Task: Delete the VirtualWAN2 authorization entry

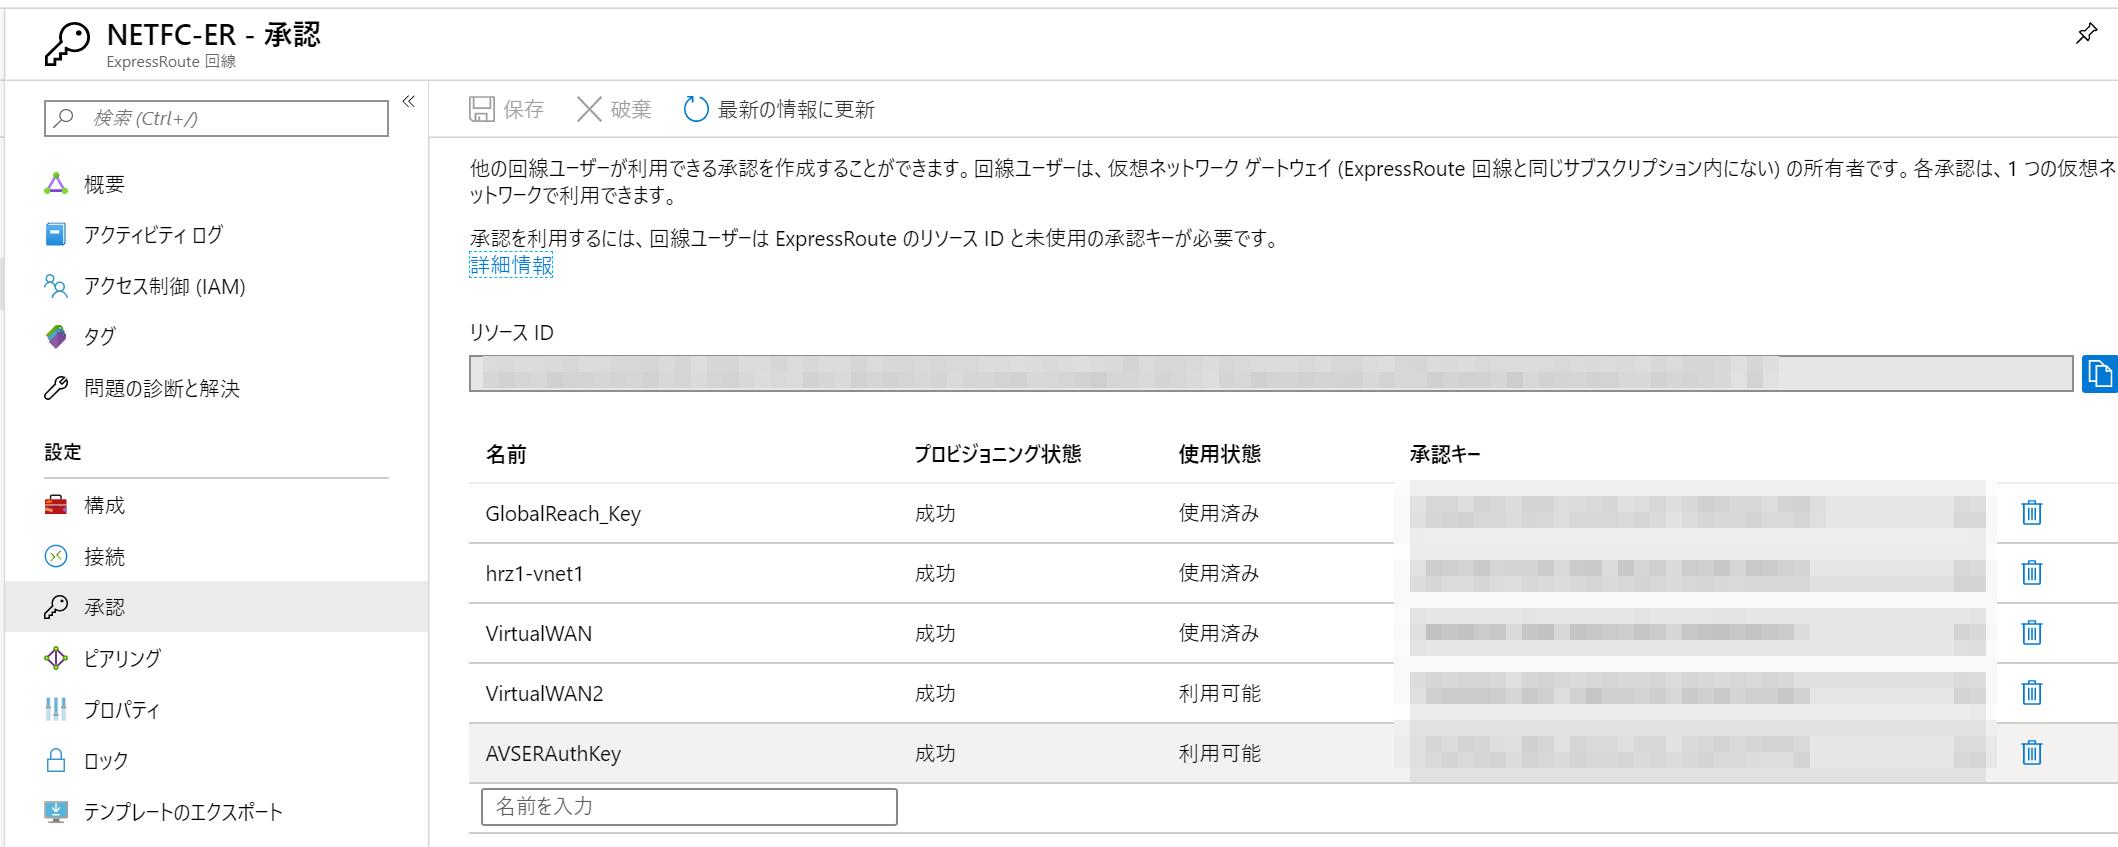Action: click(x=2031, y=693)
